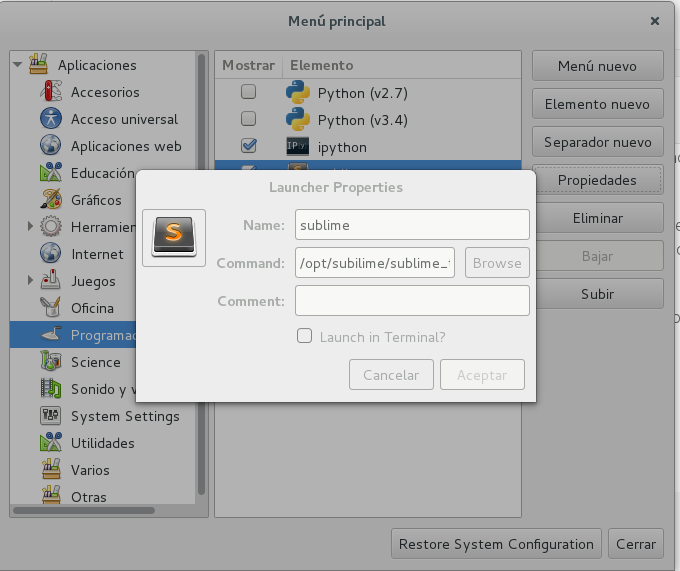Collapse the Aplicaciones tree node
Screen dimensions: 680x571
coord(18,65)
